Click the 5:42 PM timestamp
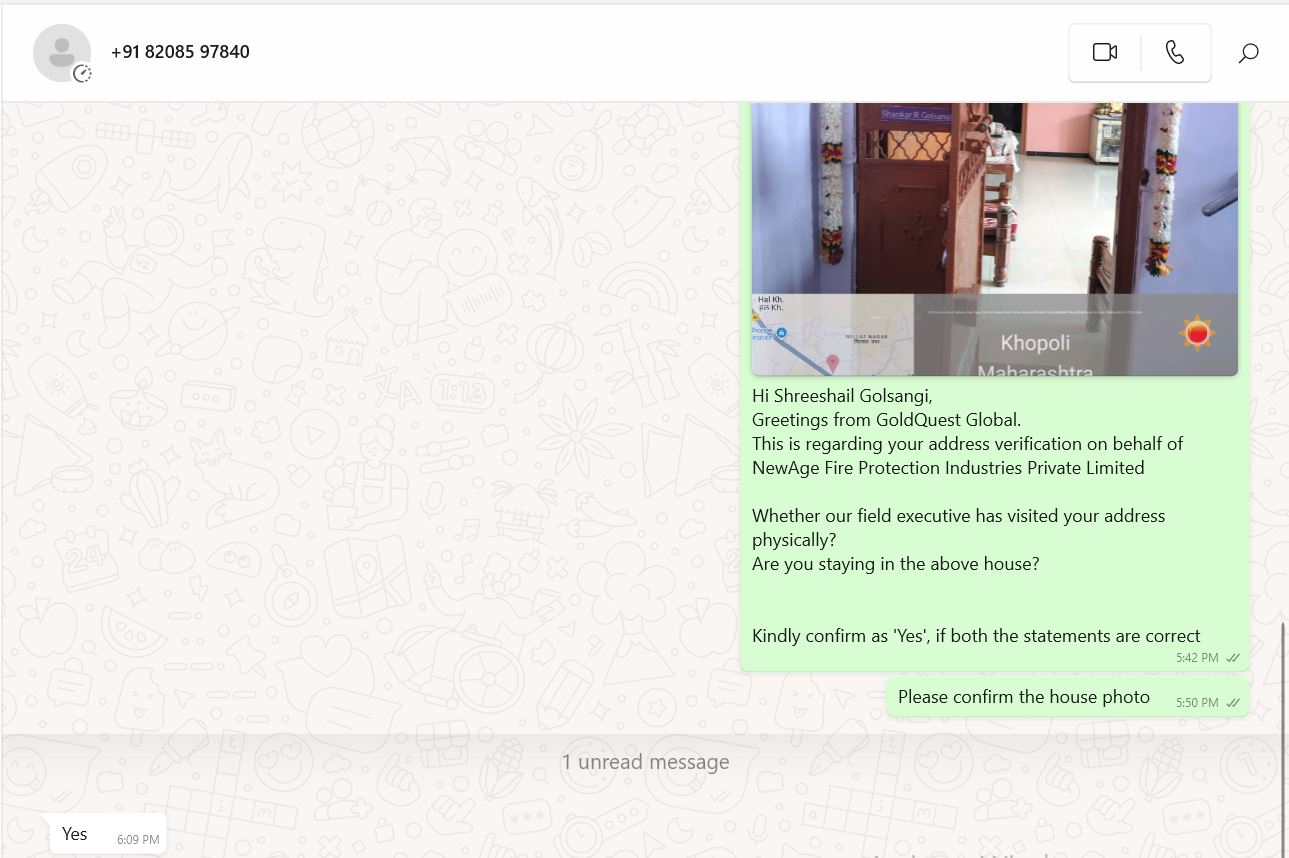 click(1197, 658)
